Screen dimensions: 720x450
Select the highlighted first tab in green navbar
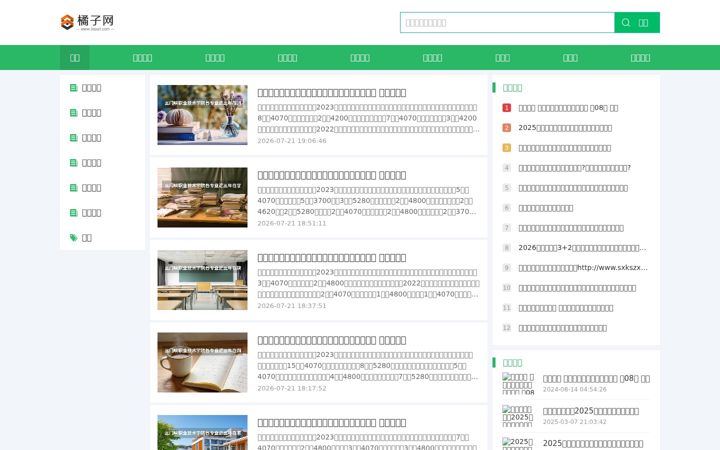[75, 58]
